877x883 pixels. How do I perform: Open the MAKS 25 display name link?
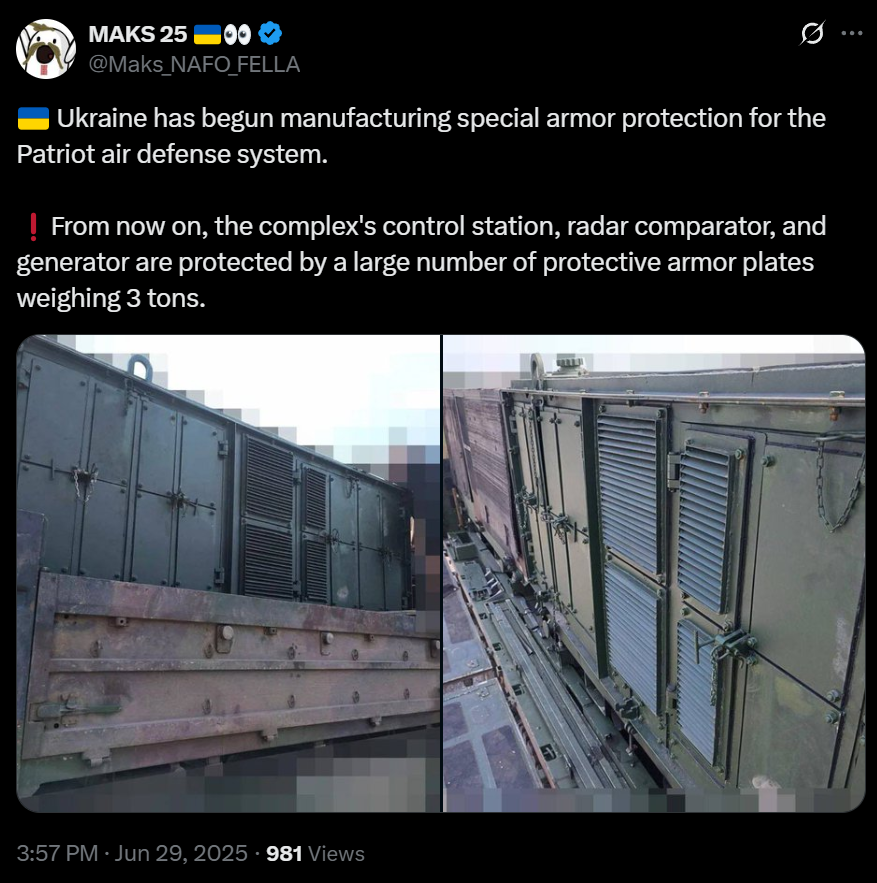[138, 34]
